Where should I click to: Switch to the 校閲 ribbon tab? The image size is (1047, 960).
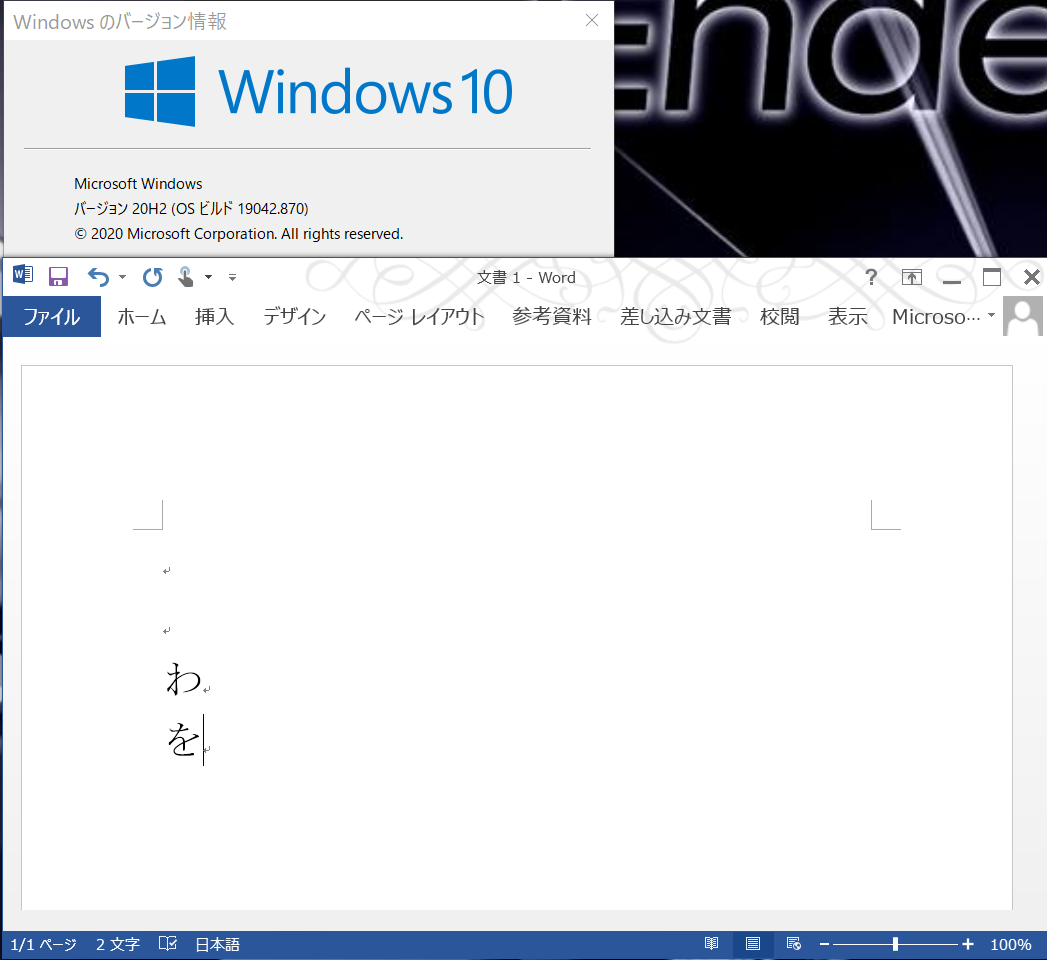[x=779, y=316]
